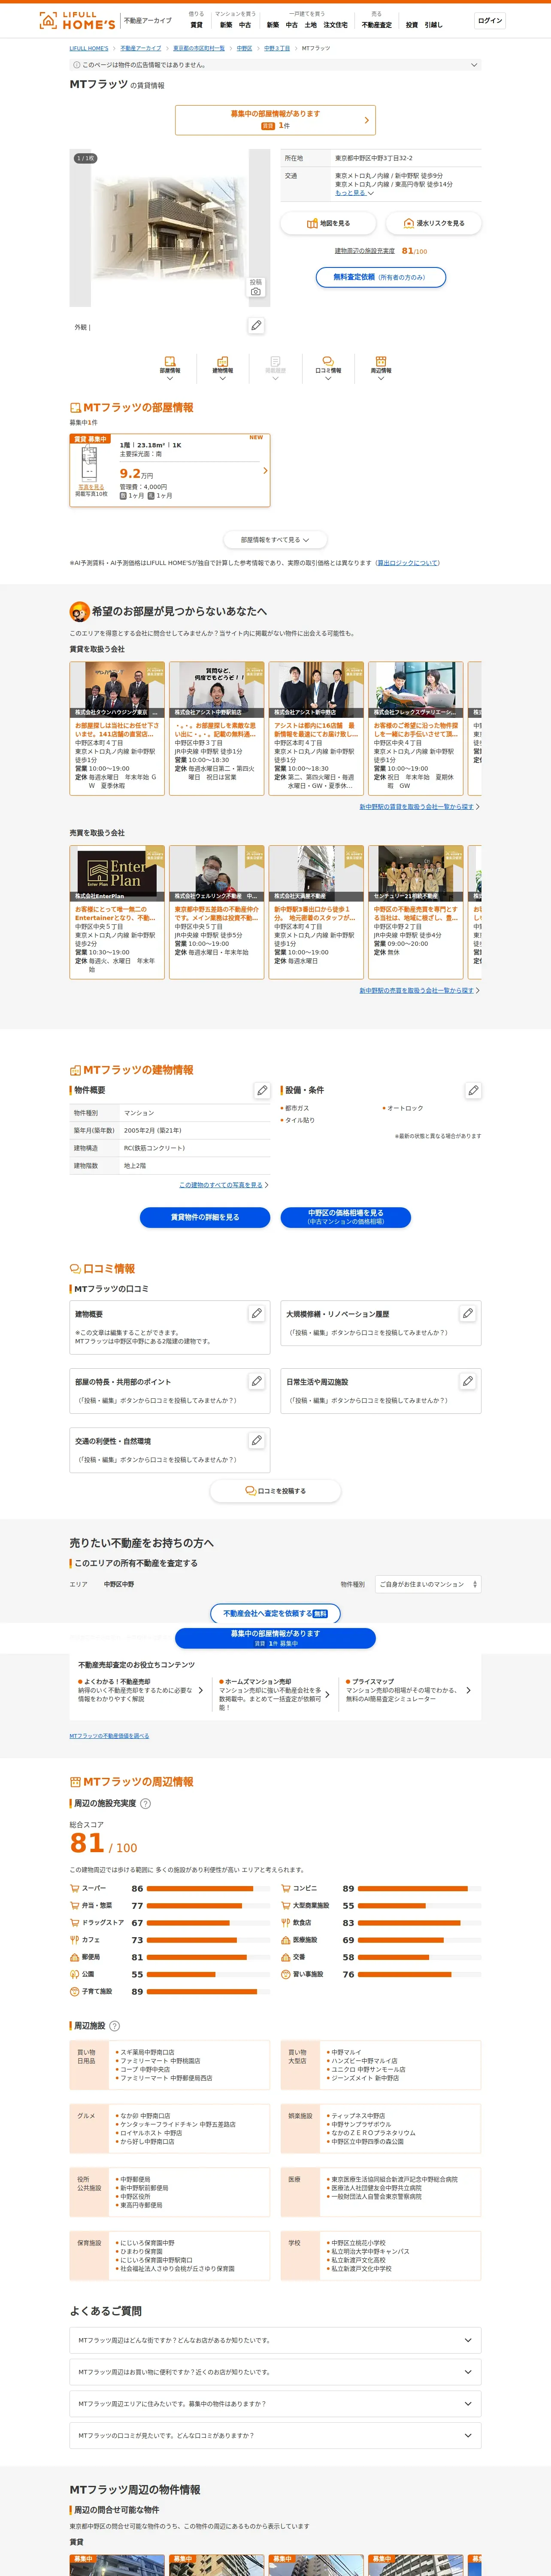Edit 部屋の特長・共用部のポイント pencil icon
Screen dimensions: 551x2576
tap(256, 1381)
